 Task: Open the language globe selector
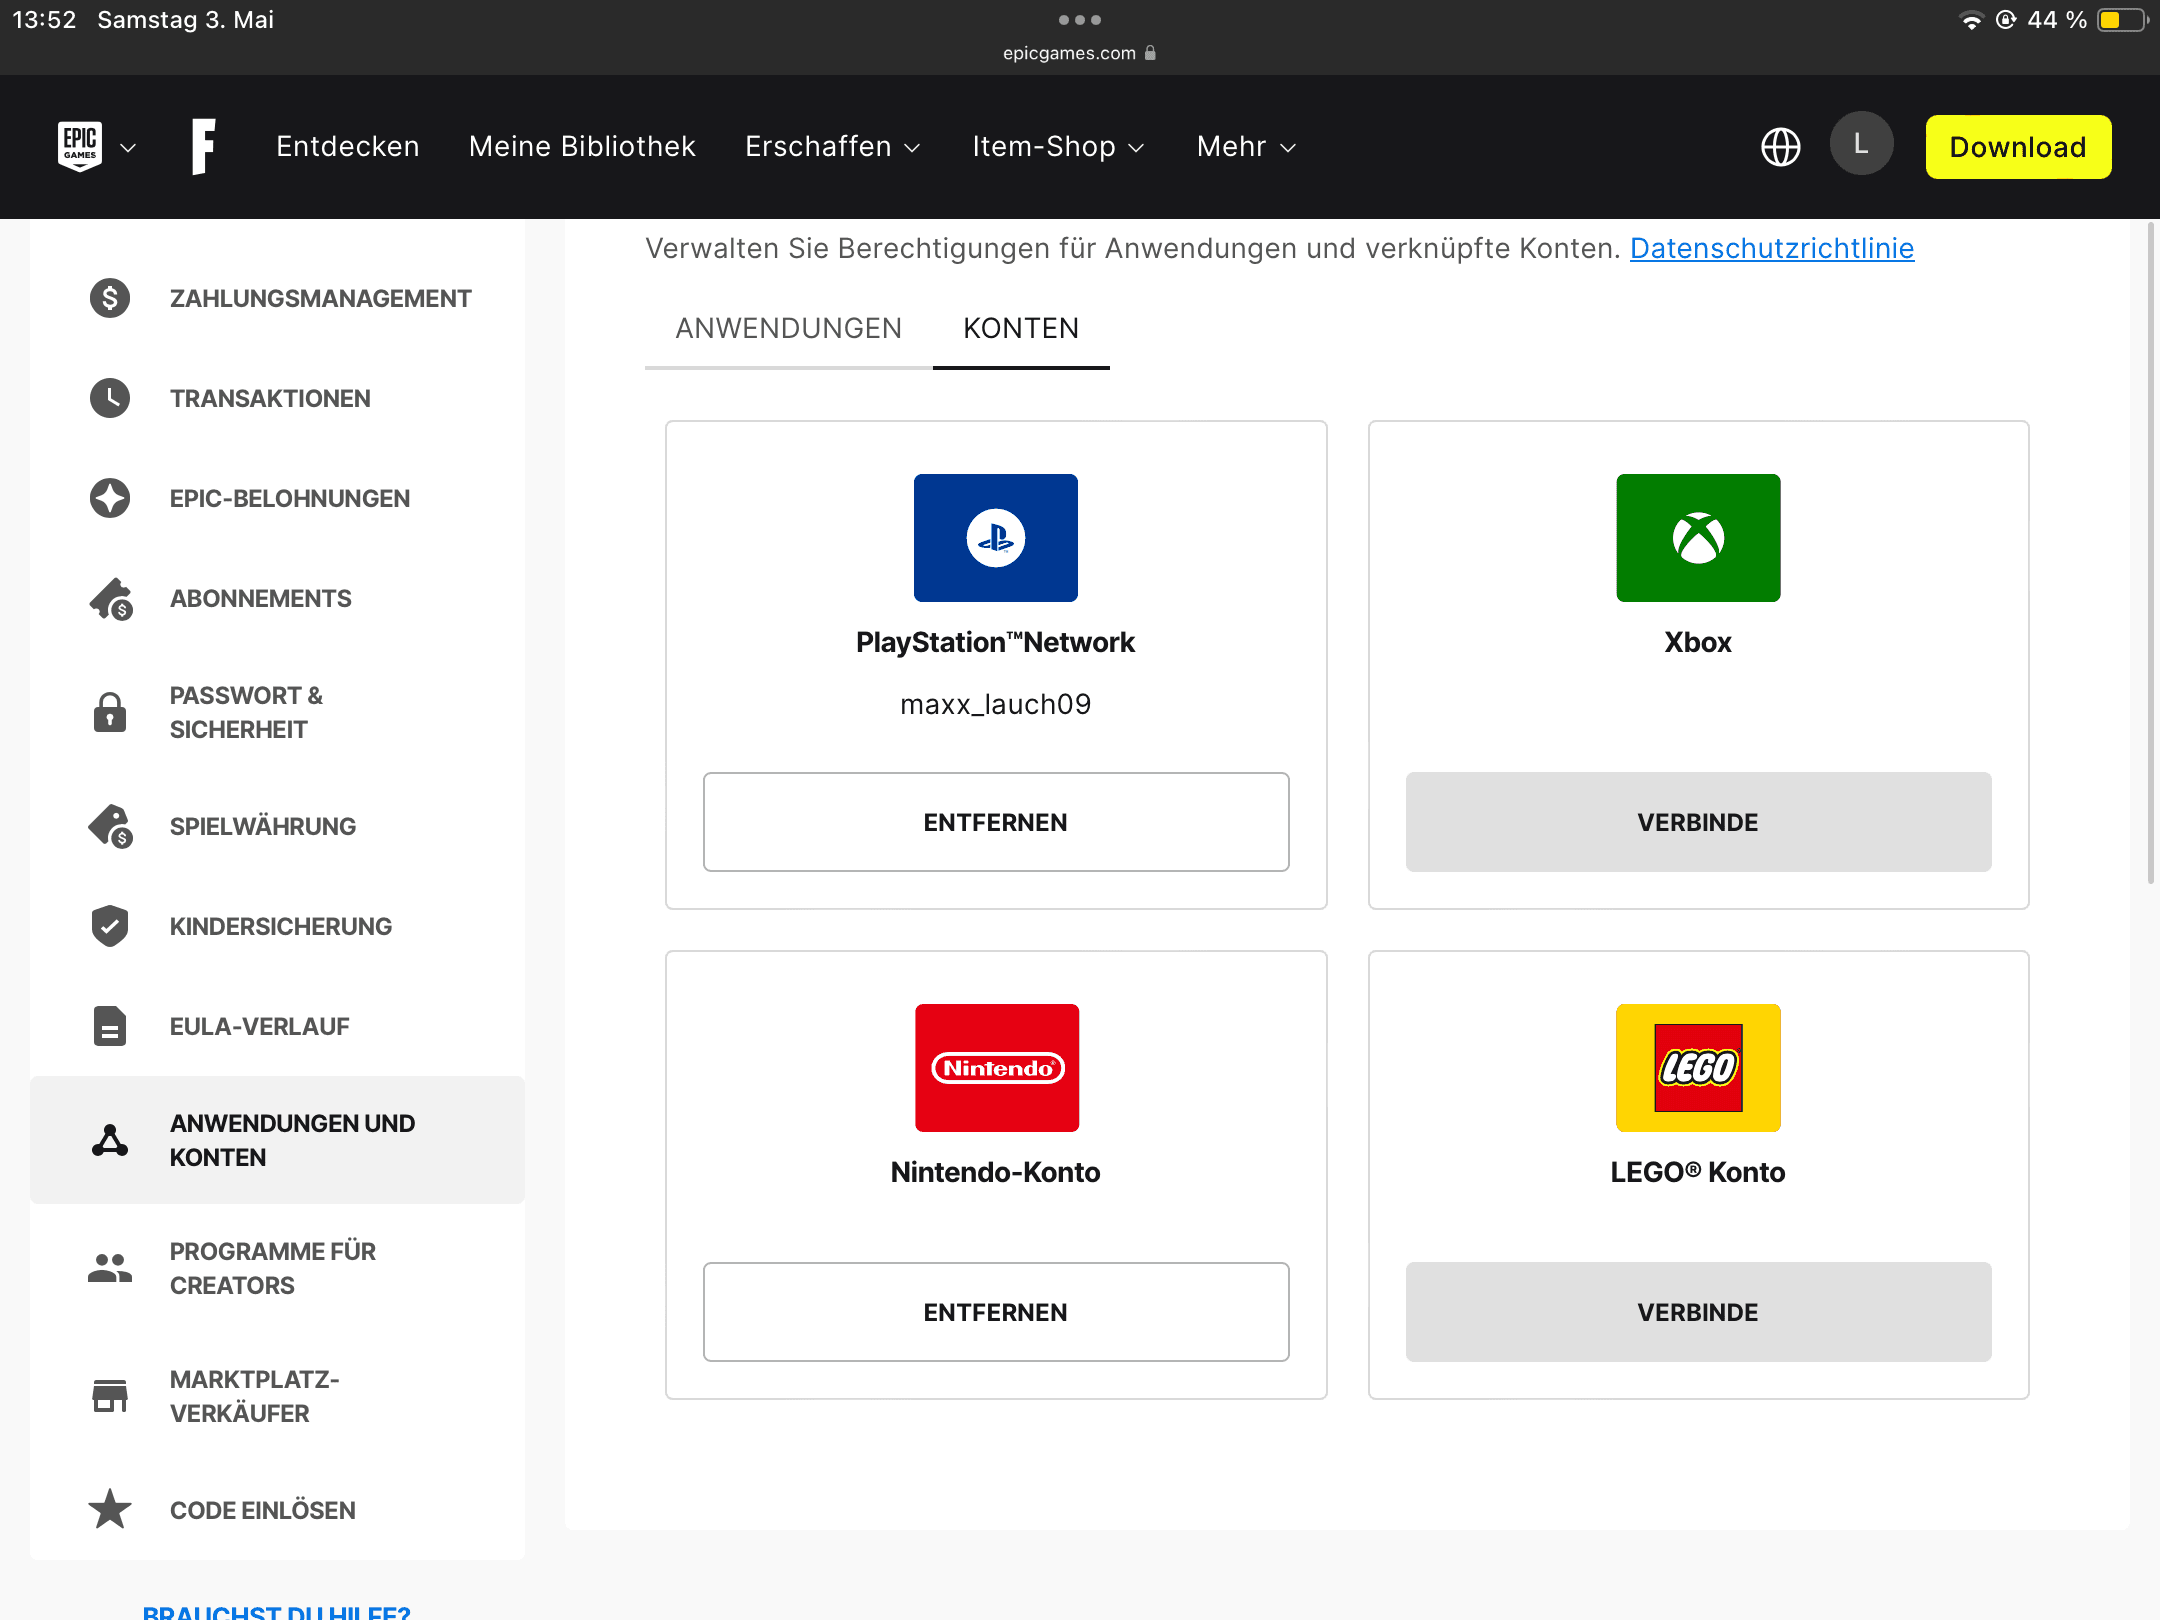(x=1781, y=147)
